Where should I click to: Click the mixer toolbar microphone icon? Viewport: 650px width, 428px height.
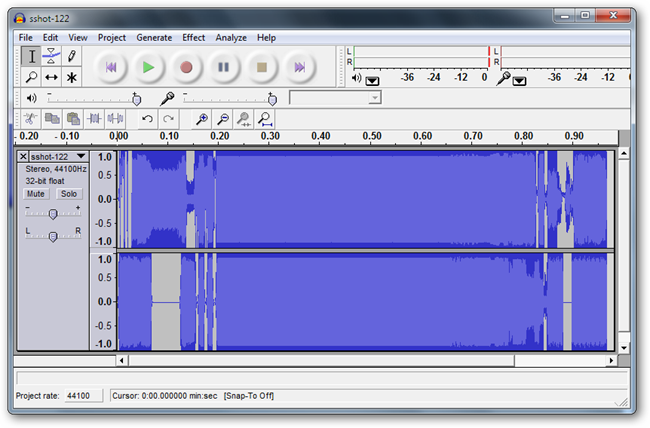[x=167, y=98]
